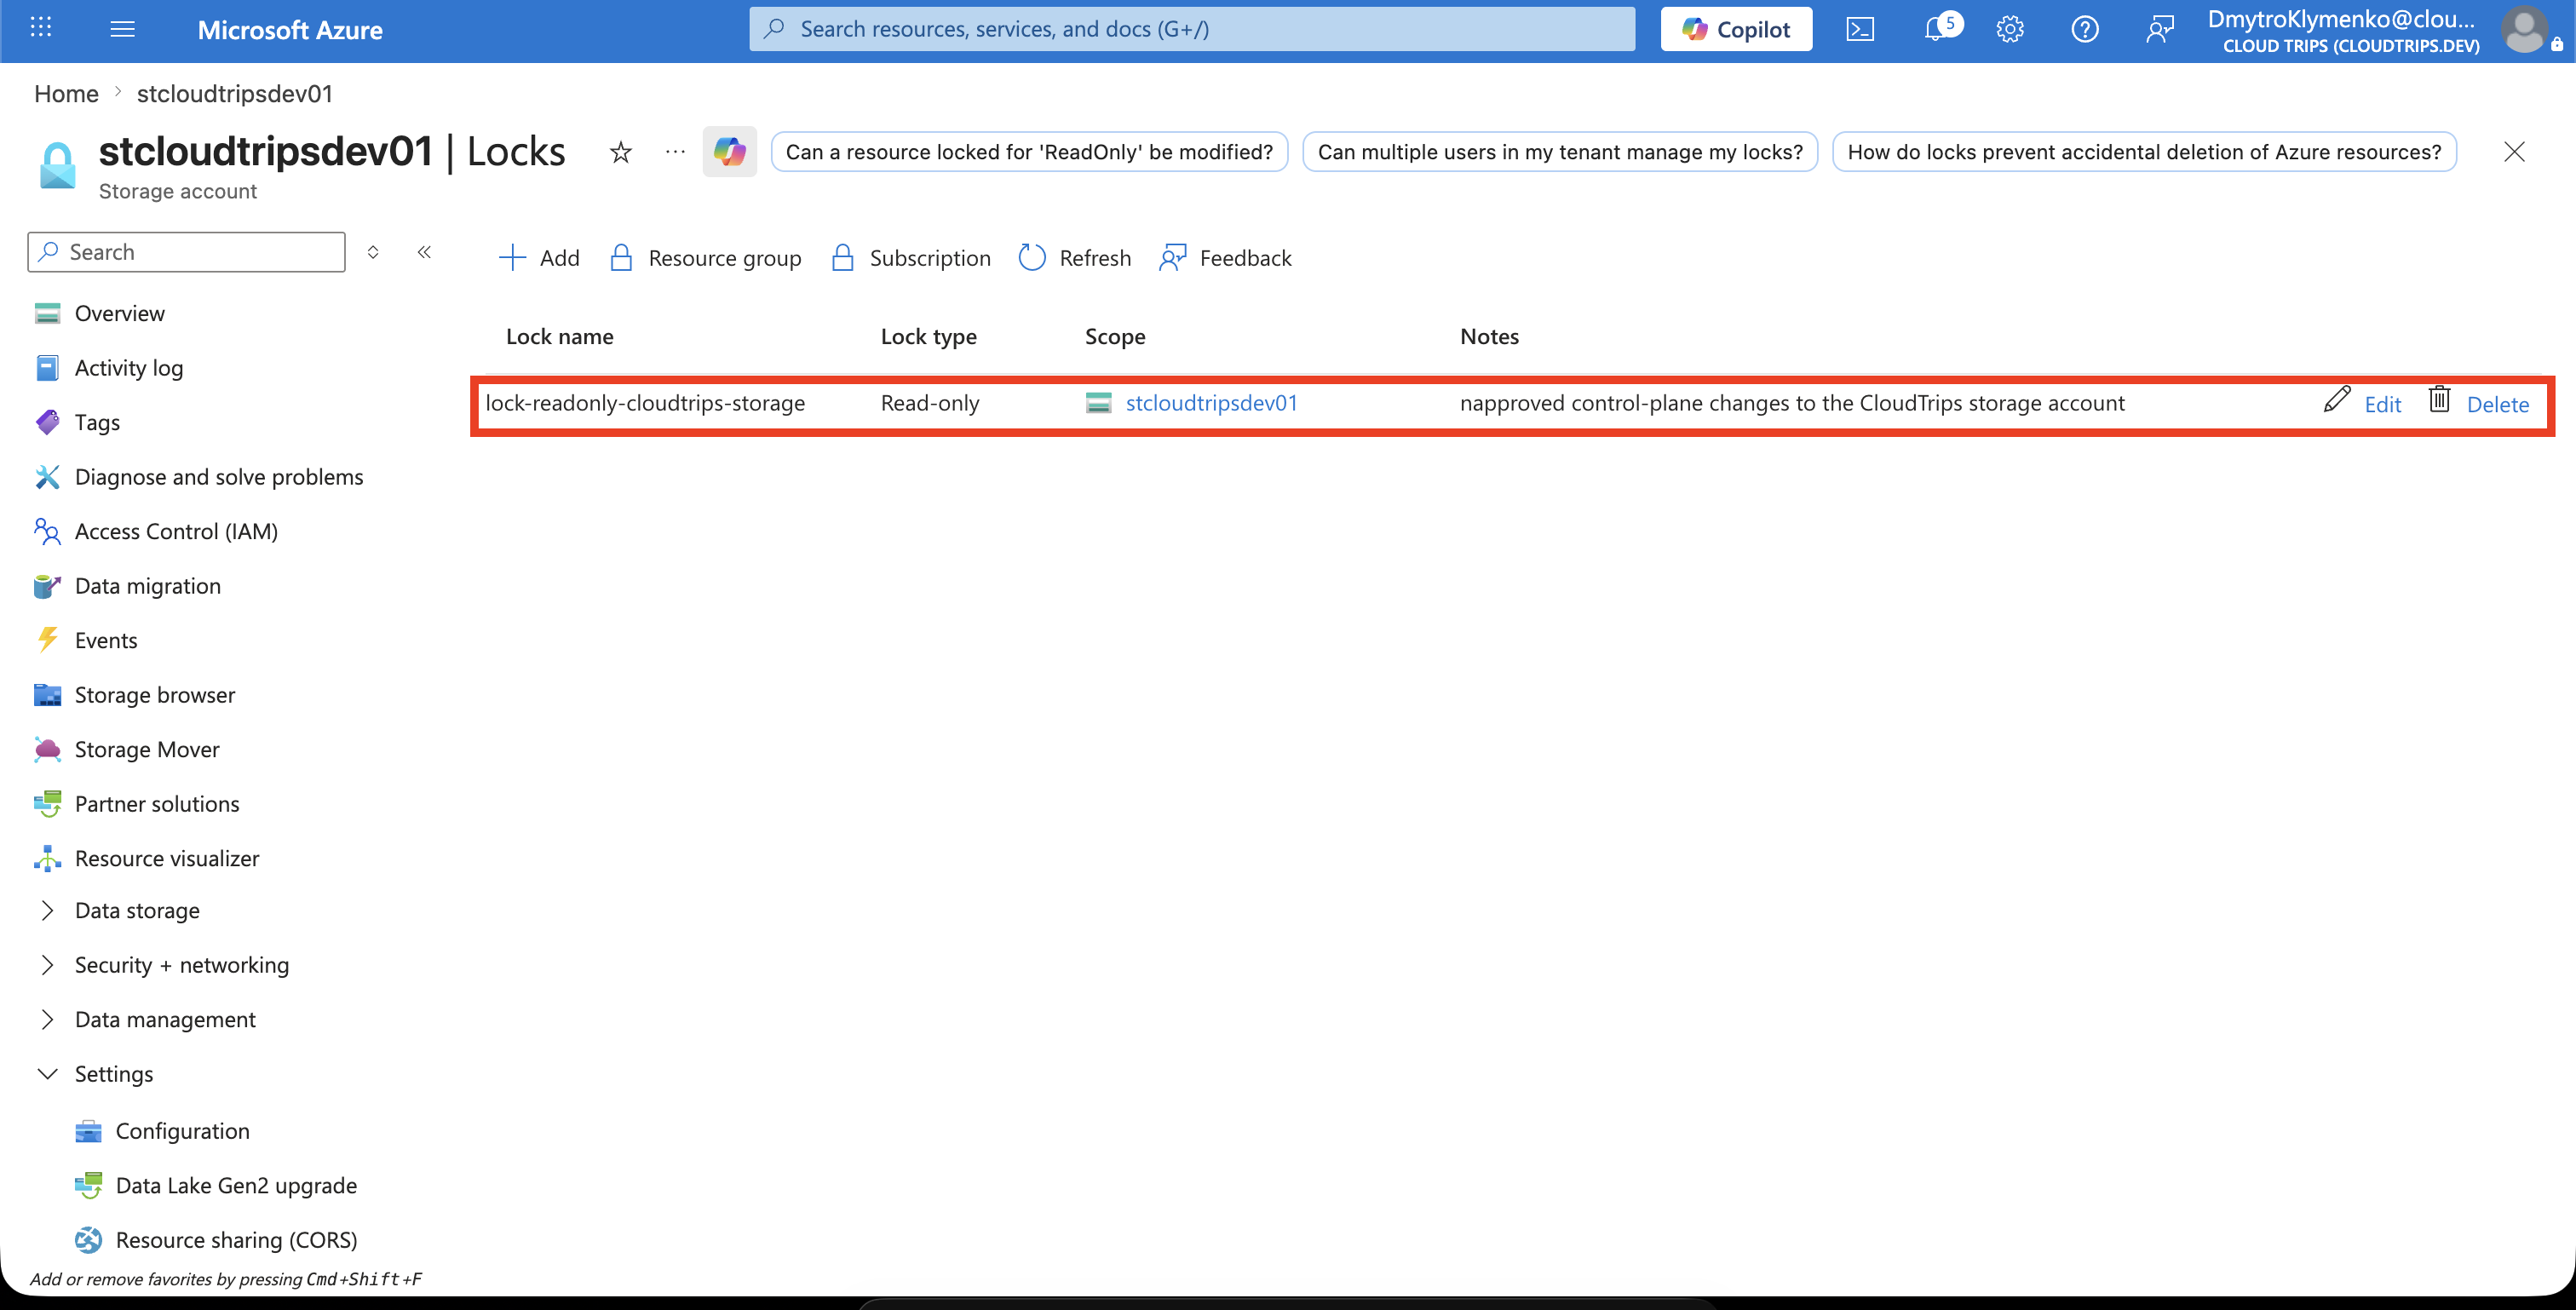Screen dimensions: 2576x1310
Task: Open portal settings gear
Action: click(2010, 29)
